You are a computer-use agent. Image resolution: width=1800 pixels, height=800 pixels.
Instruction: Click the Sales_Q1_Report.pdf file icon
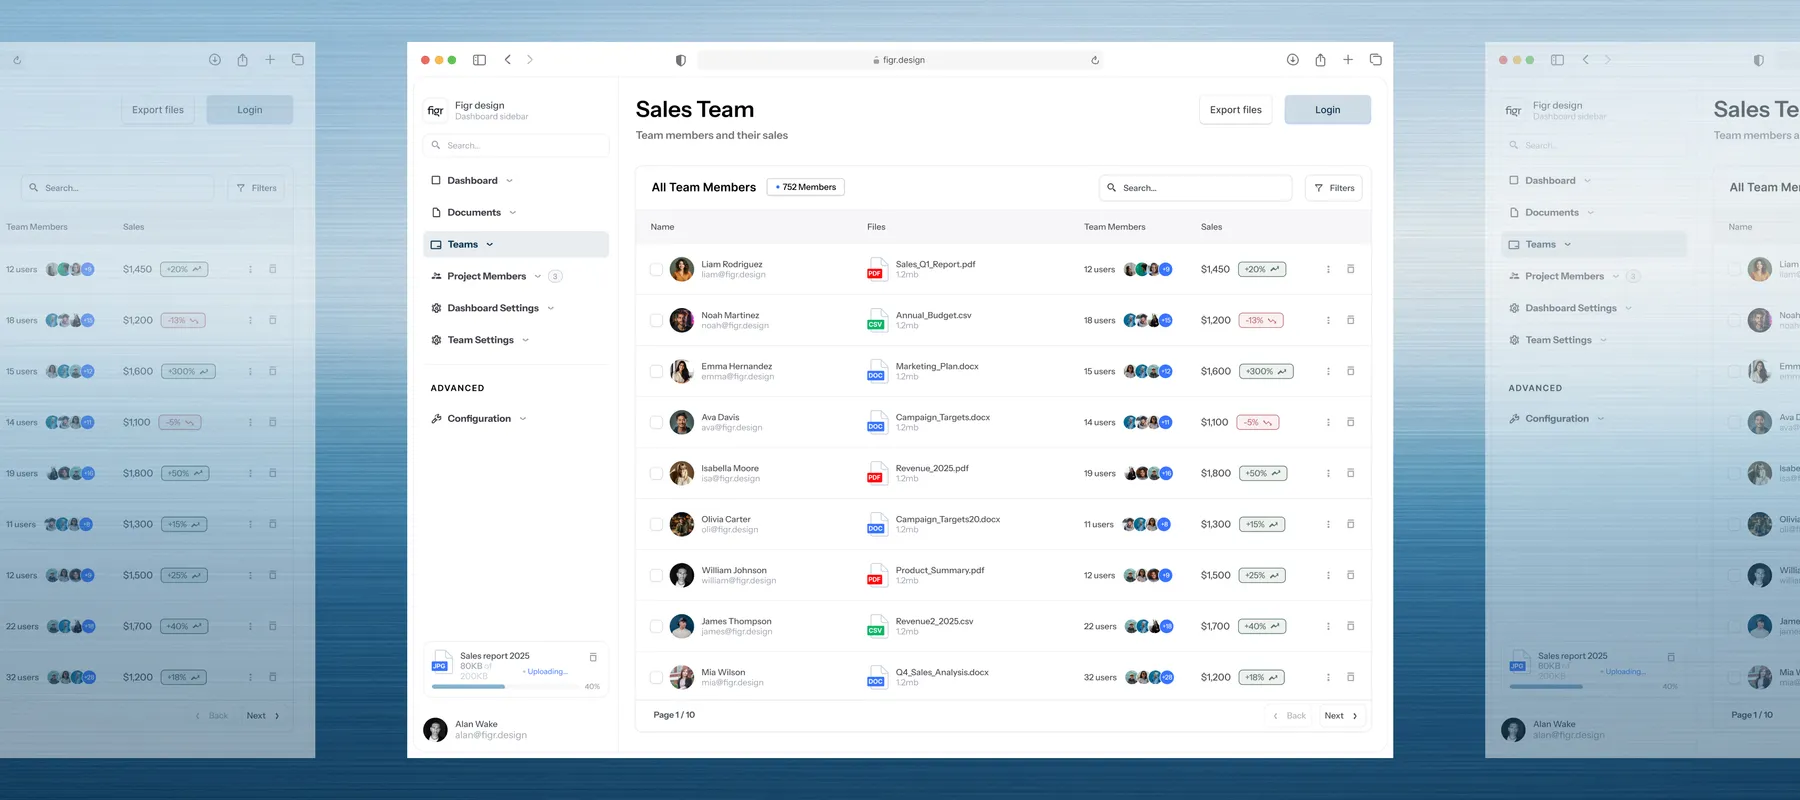[876, 269]
